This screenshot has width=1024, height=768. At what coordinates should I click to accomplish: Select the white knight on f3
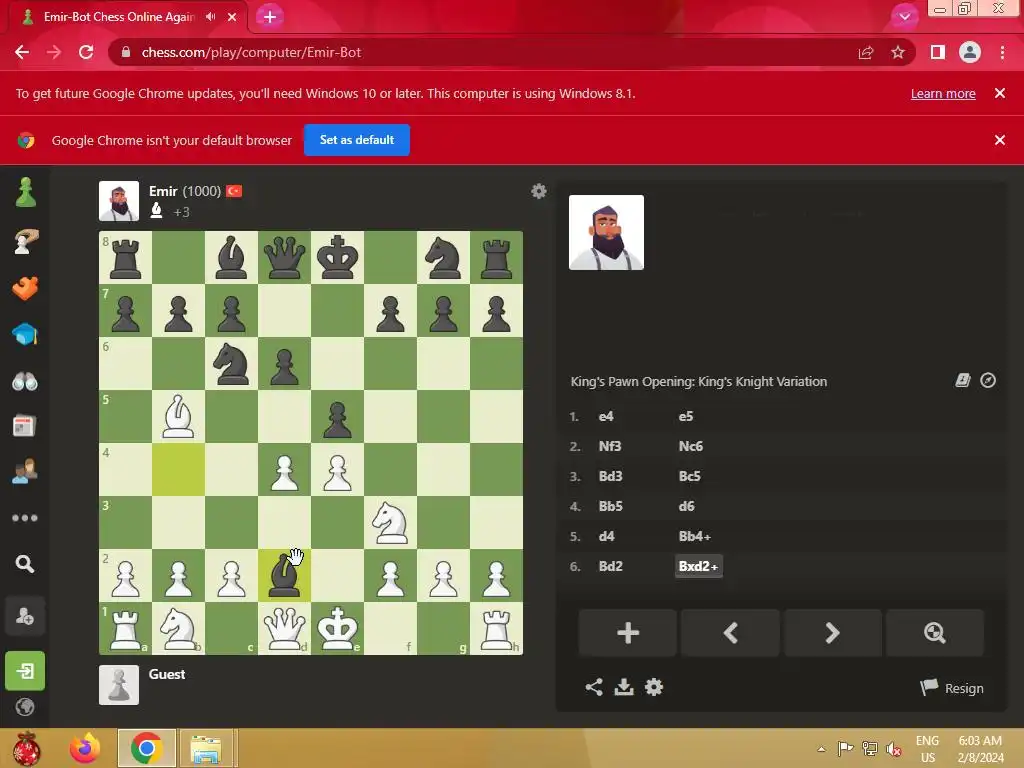390,522
